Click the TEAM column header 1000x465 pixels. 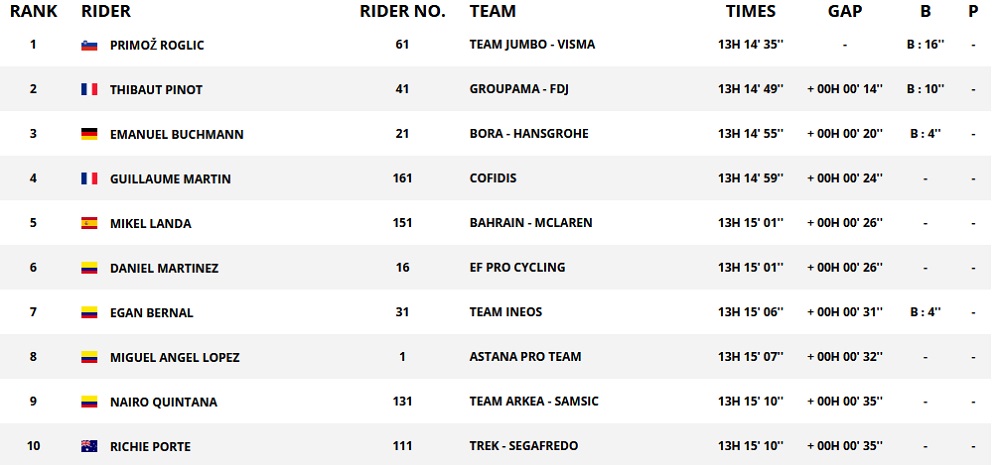coord(492,12)
